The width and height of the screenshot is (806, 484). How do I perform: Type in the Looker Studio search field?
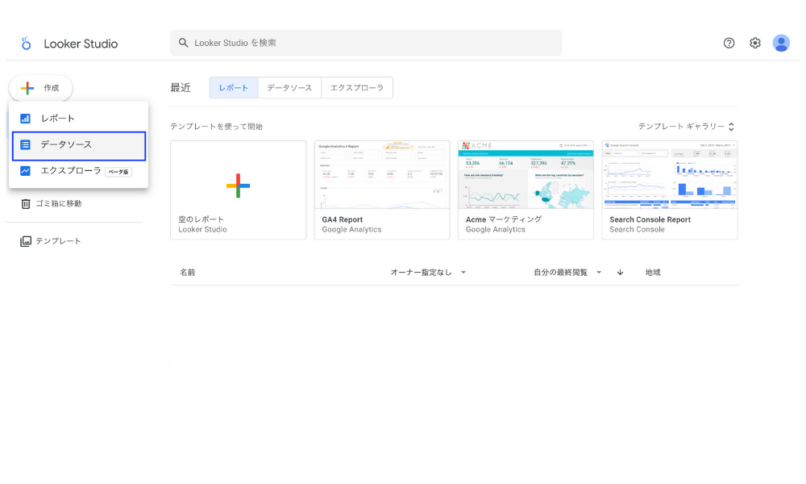[370, 43]
